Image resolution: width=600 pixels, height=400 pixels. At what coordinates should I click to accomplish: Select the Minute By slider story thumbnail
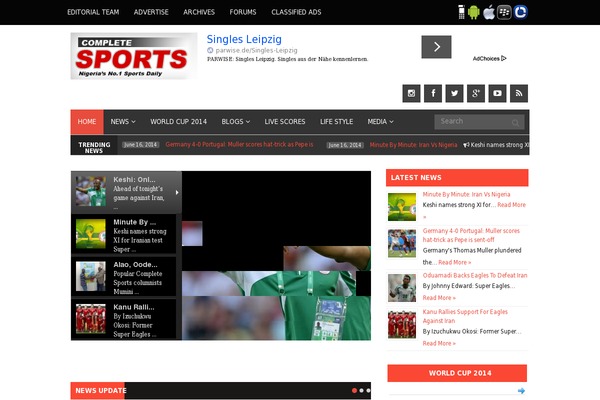91,234
